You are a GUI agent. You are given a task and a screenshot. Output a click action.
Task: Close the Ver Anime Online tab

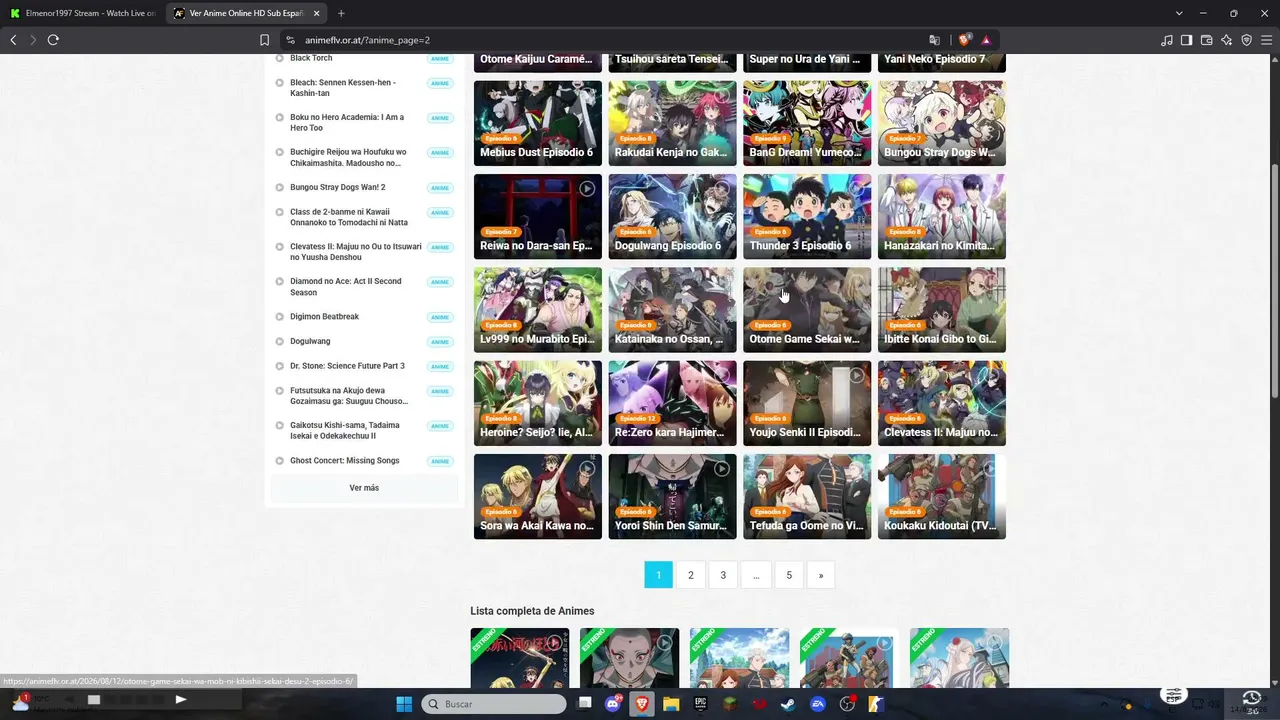pos(317,13)
